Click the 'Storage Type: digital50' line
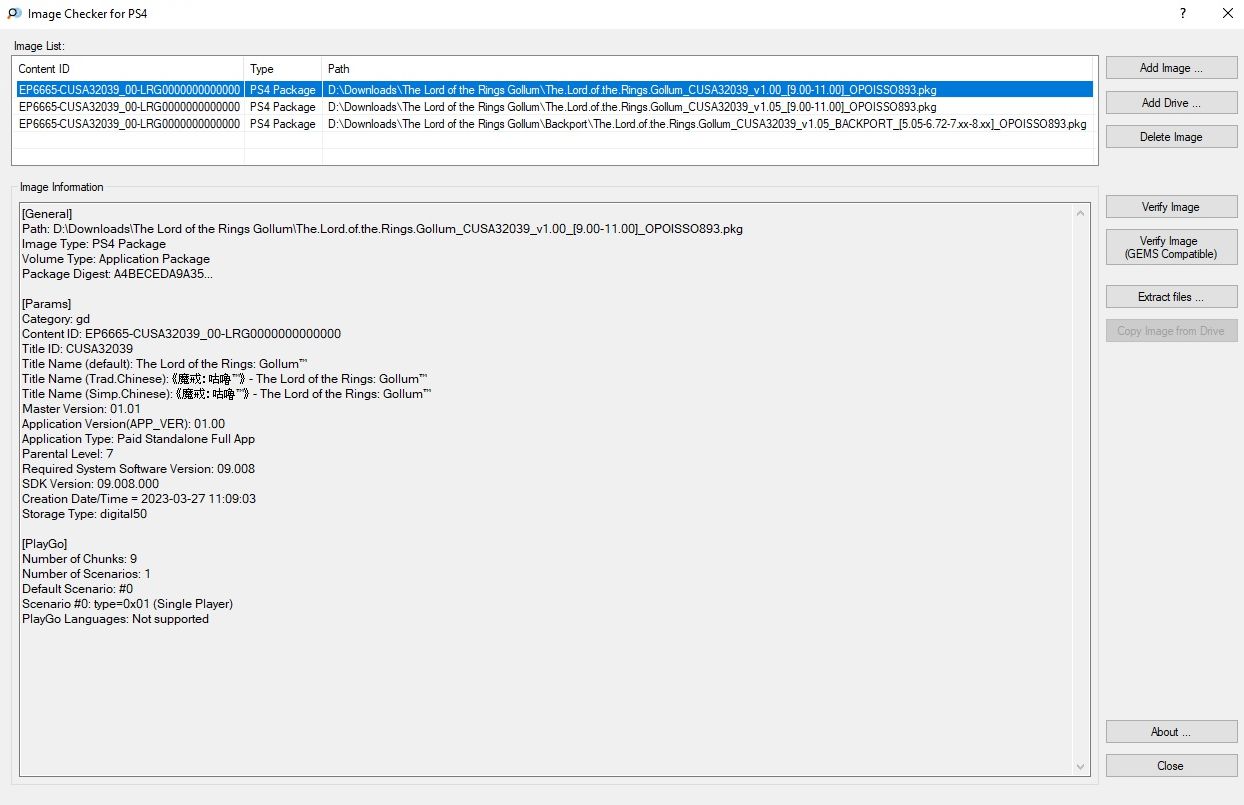This screenshot has width=1244, height=805. click(x=84, y=514)
